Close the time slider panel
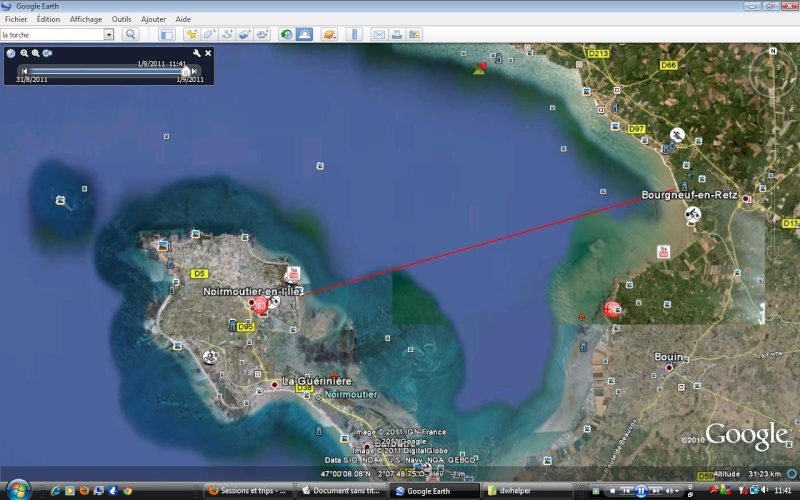The height and width of the screenshot is (500, 800). click(208, 53)
